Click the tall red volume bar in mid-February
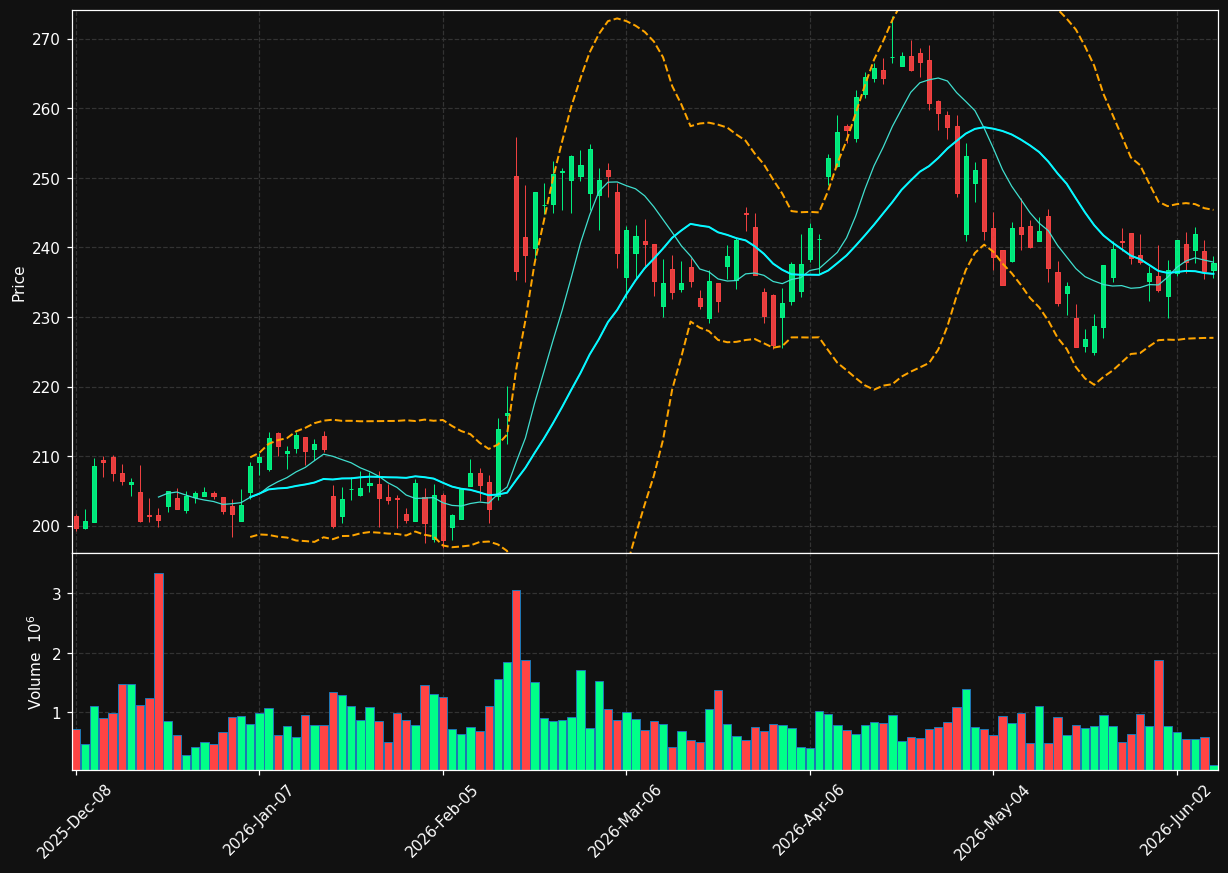1228x873 pixels. (516, 680)
